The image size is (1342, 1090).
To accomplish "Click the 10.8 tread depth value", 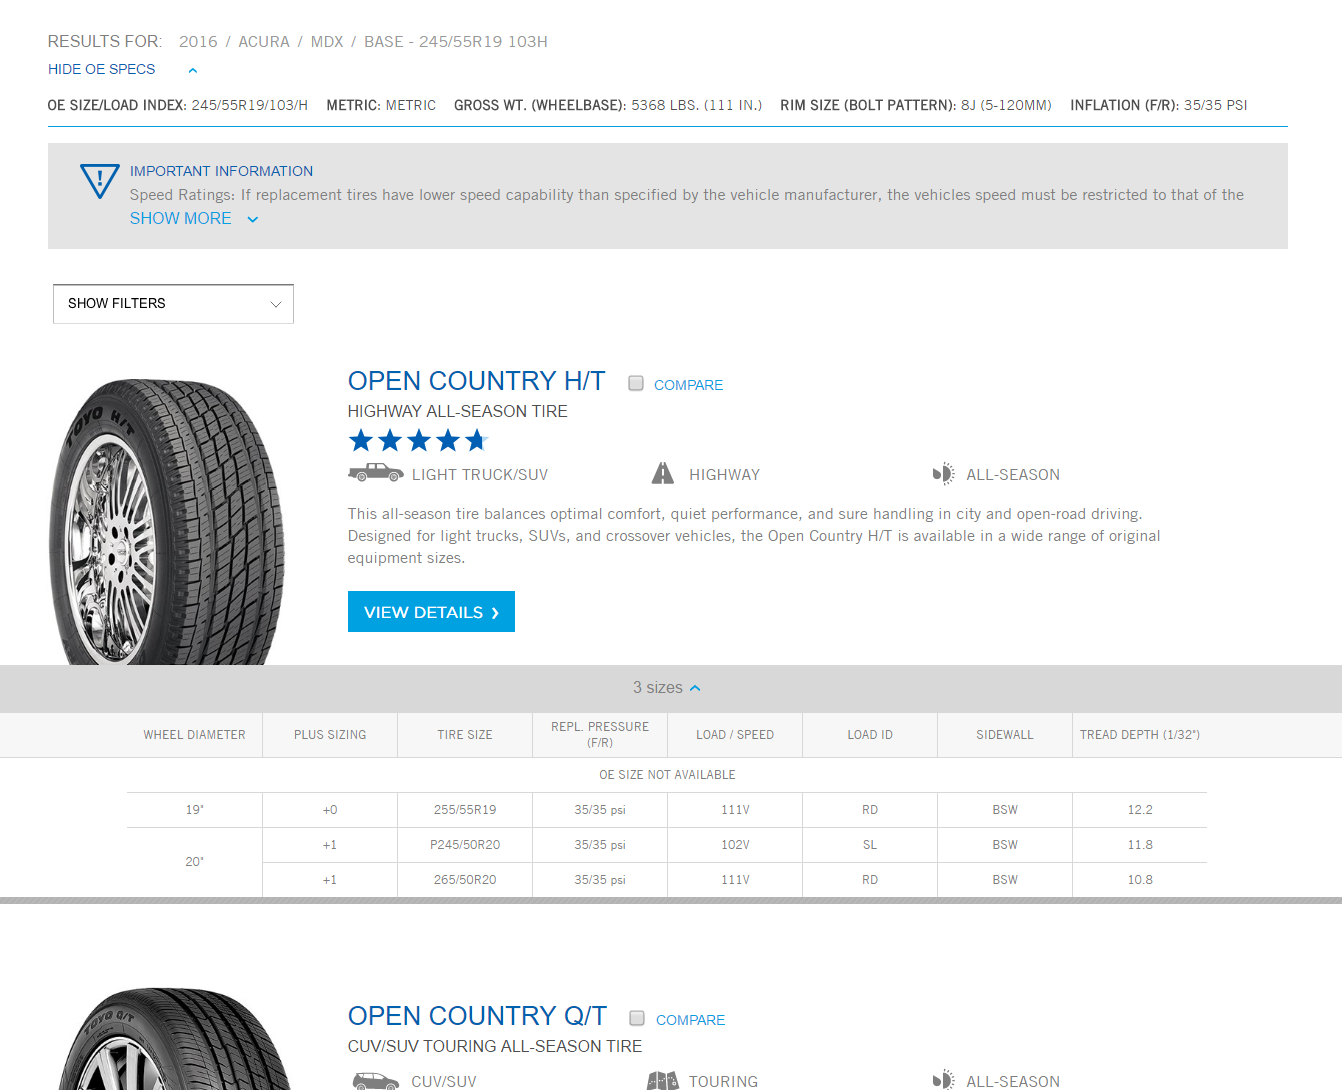I will pos(1140,880).
